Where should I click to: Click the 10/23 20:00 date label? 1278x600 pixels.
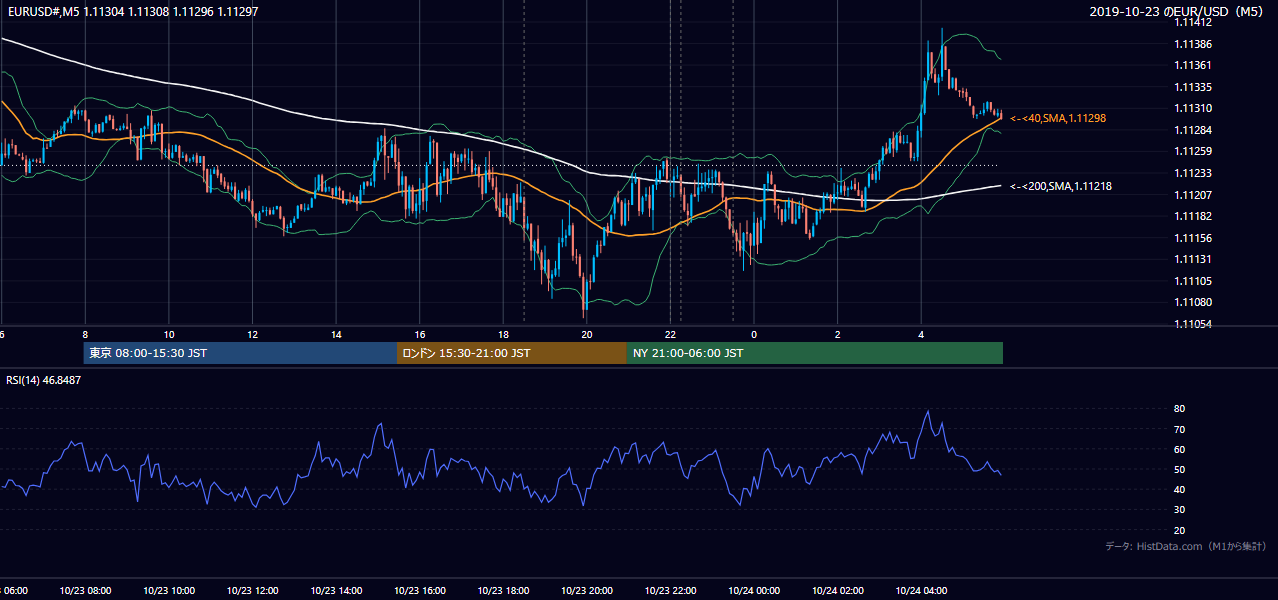point(587,590)
